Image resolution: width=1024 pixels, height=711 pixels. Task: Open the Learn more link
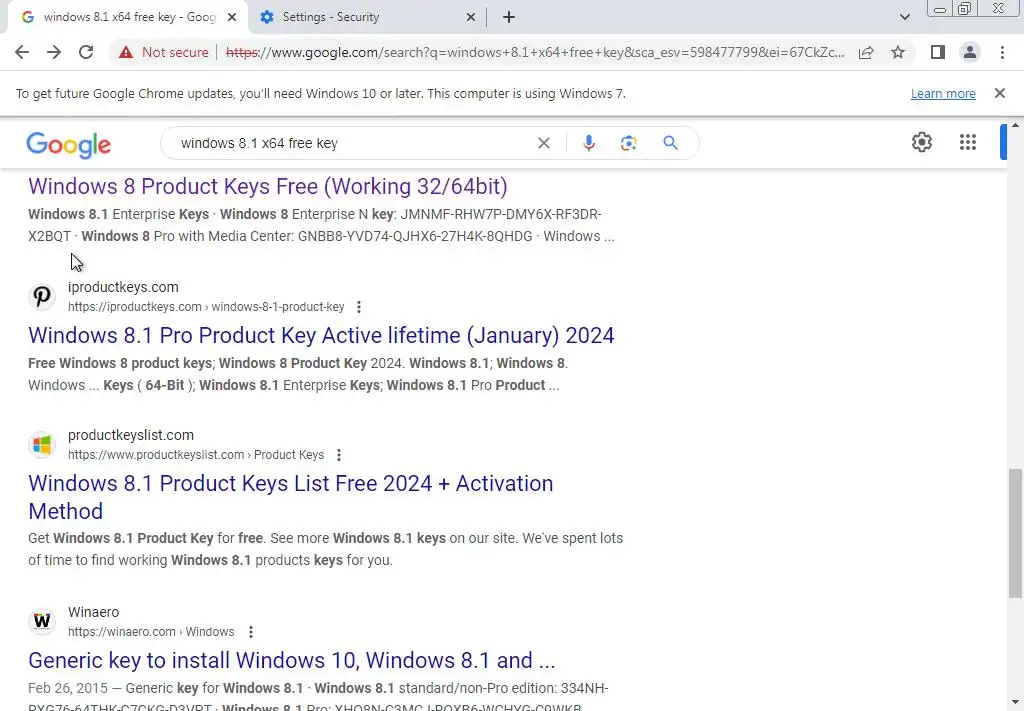(943, 93)
